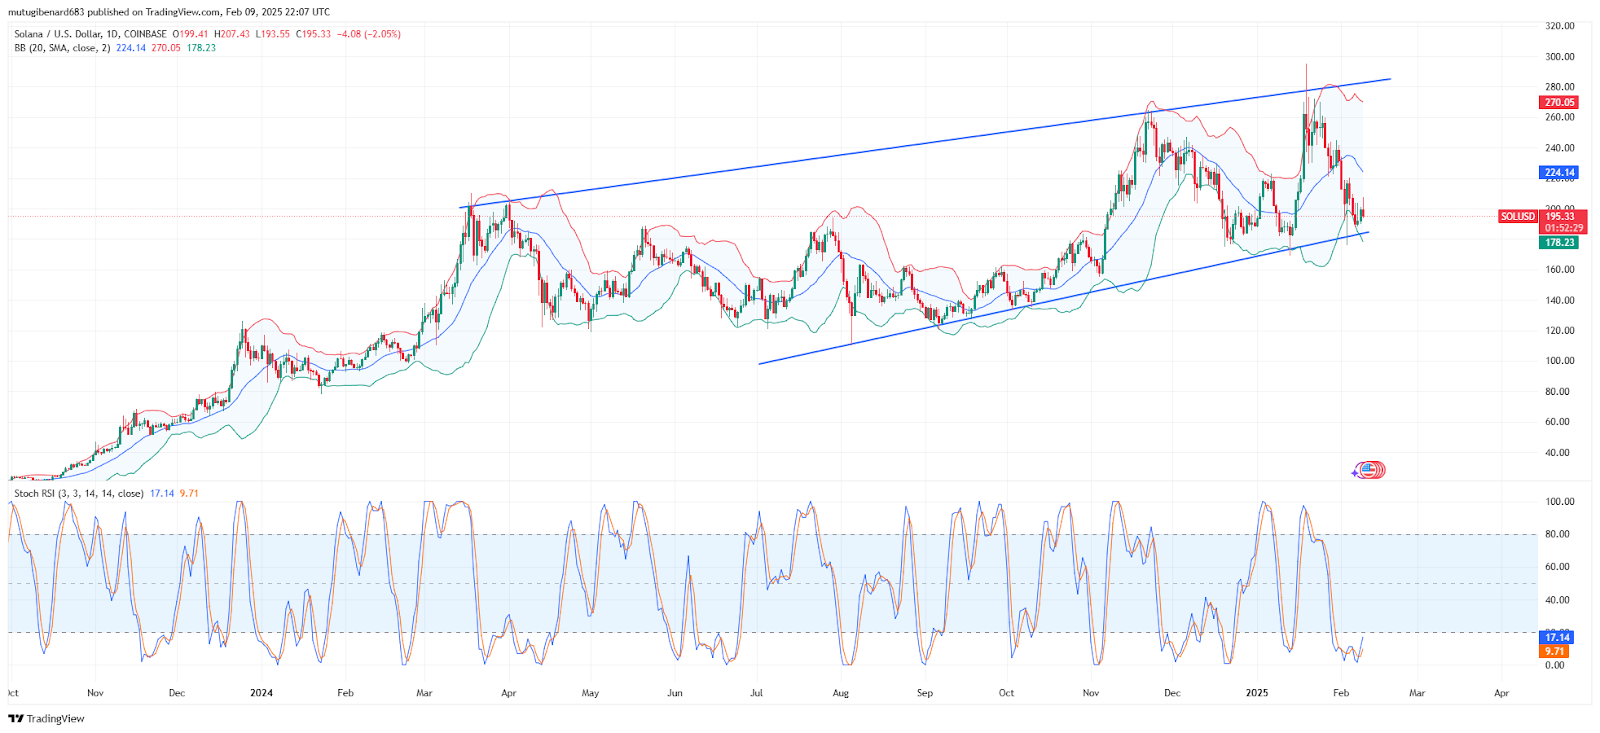The width and height of the screenshot is (1600, 733).
Task: Click the high value H207.43
Action: pyautogui.click(x=232, y=34)
